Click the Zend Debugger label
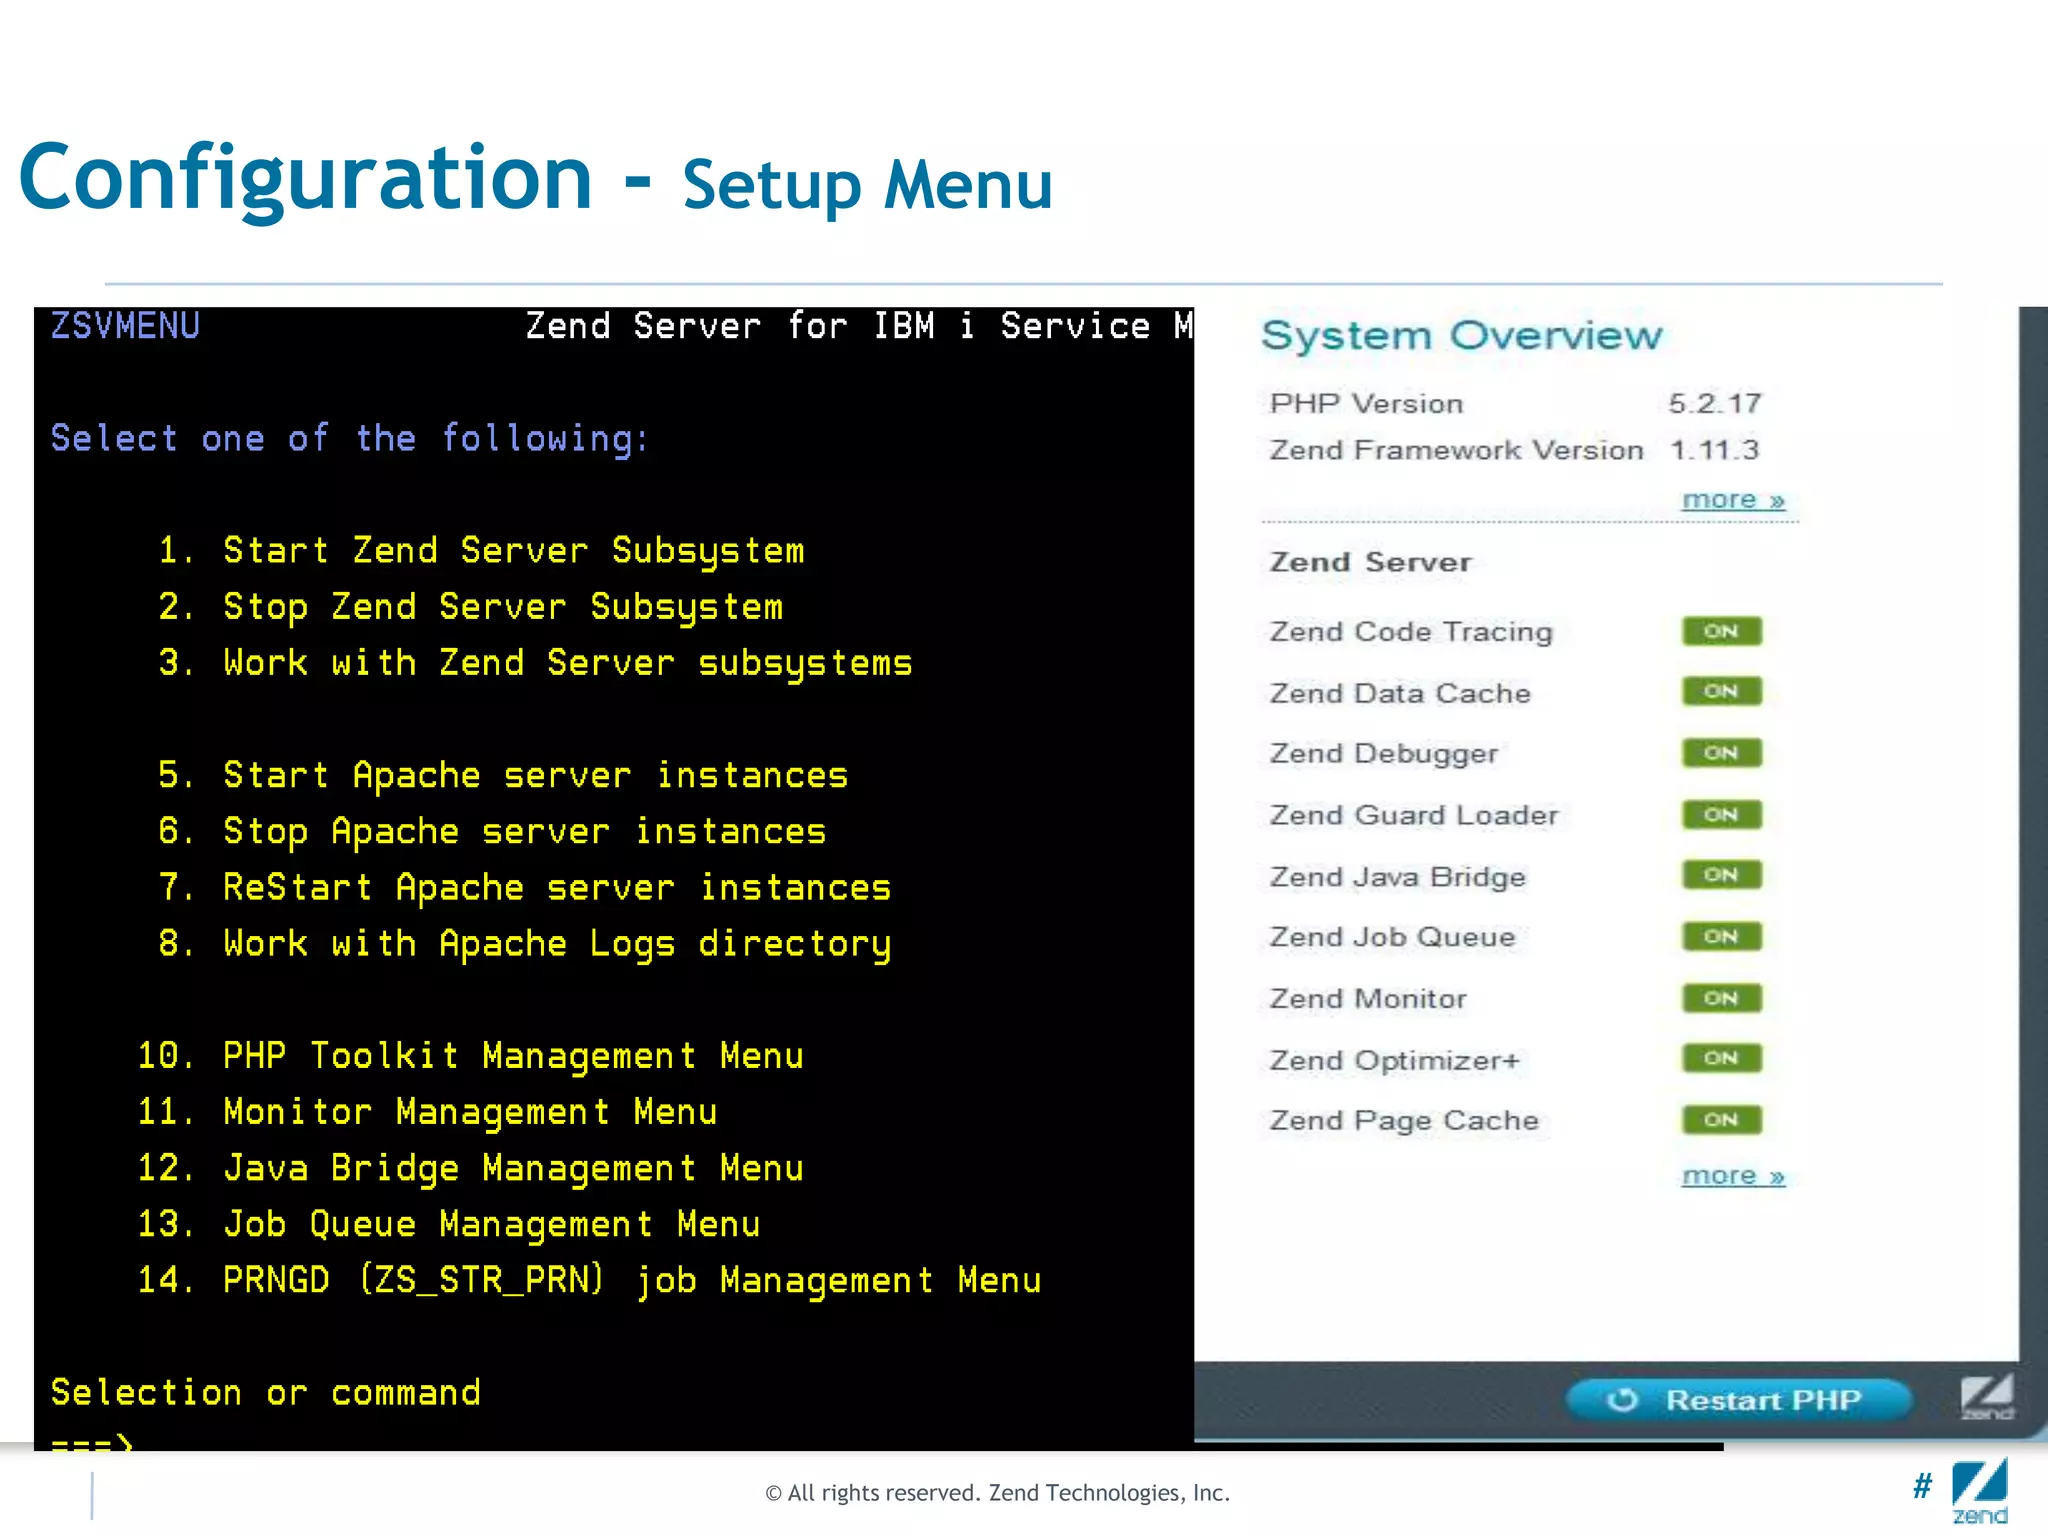The width and height of the screenshot is (2048, 1536). (x=1384, y=754)
